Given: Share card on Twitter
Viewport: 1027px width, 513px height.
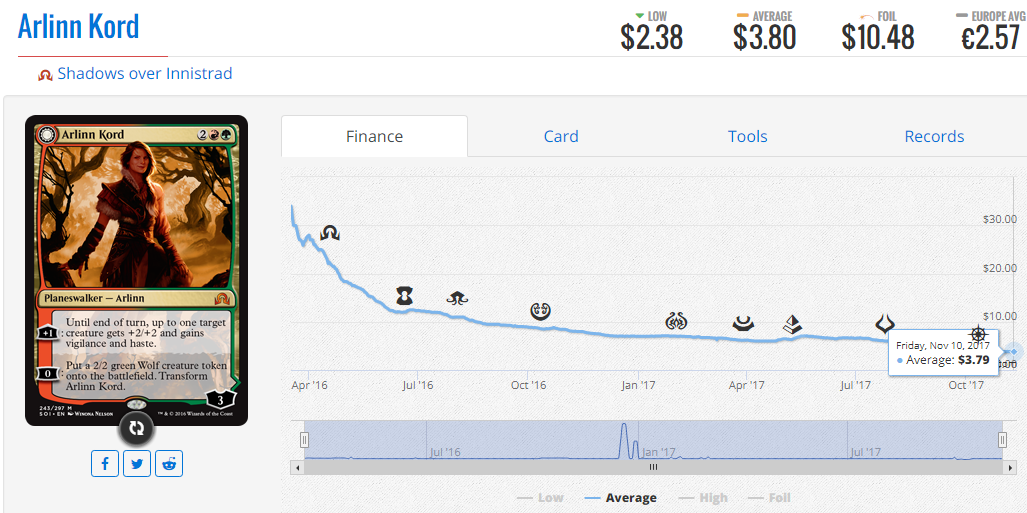Looking at the screenshot, I should point(137,464).
